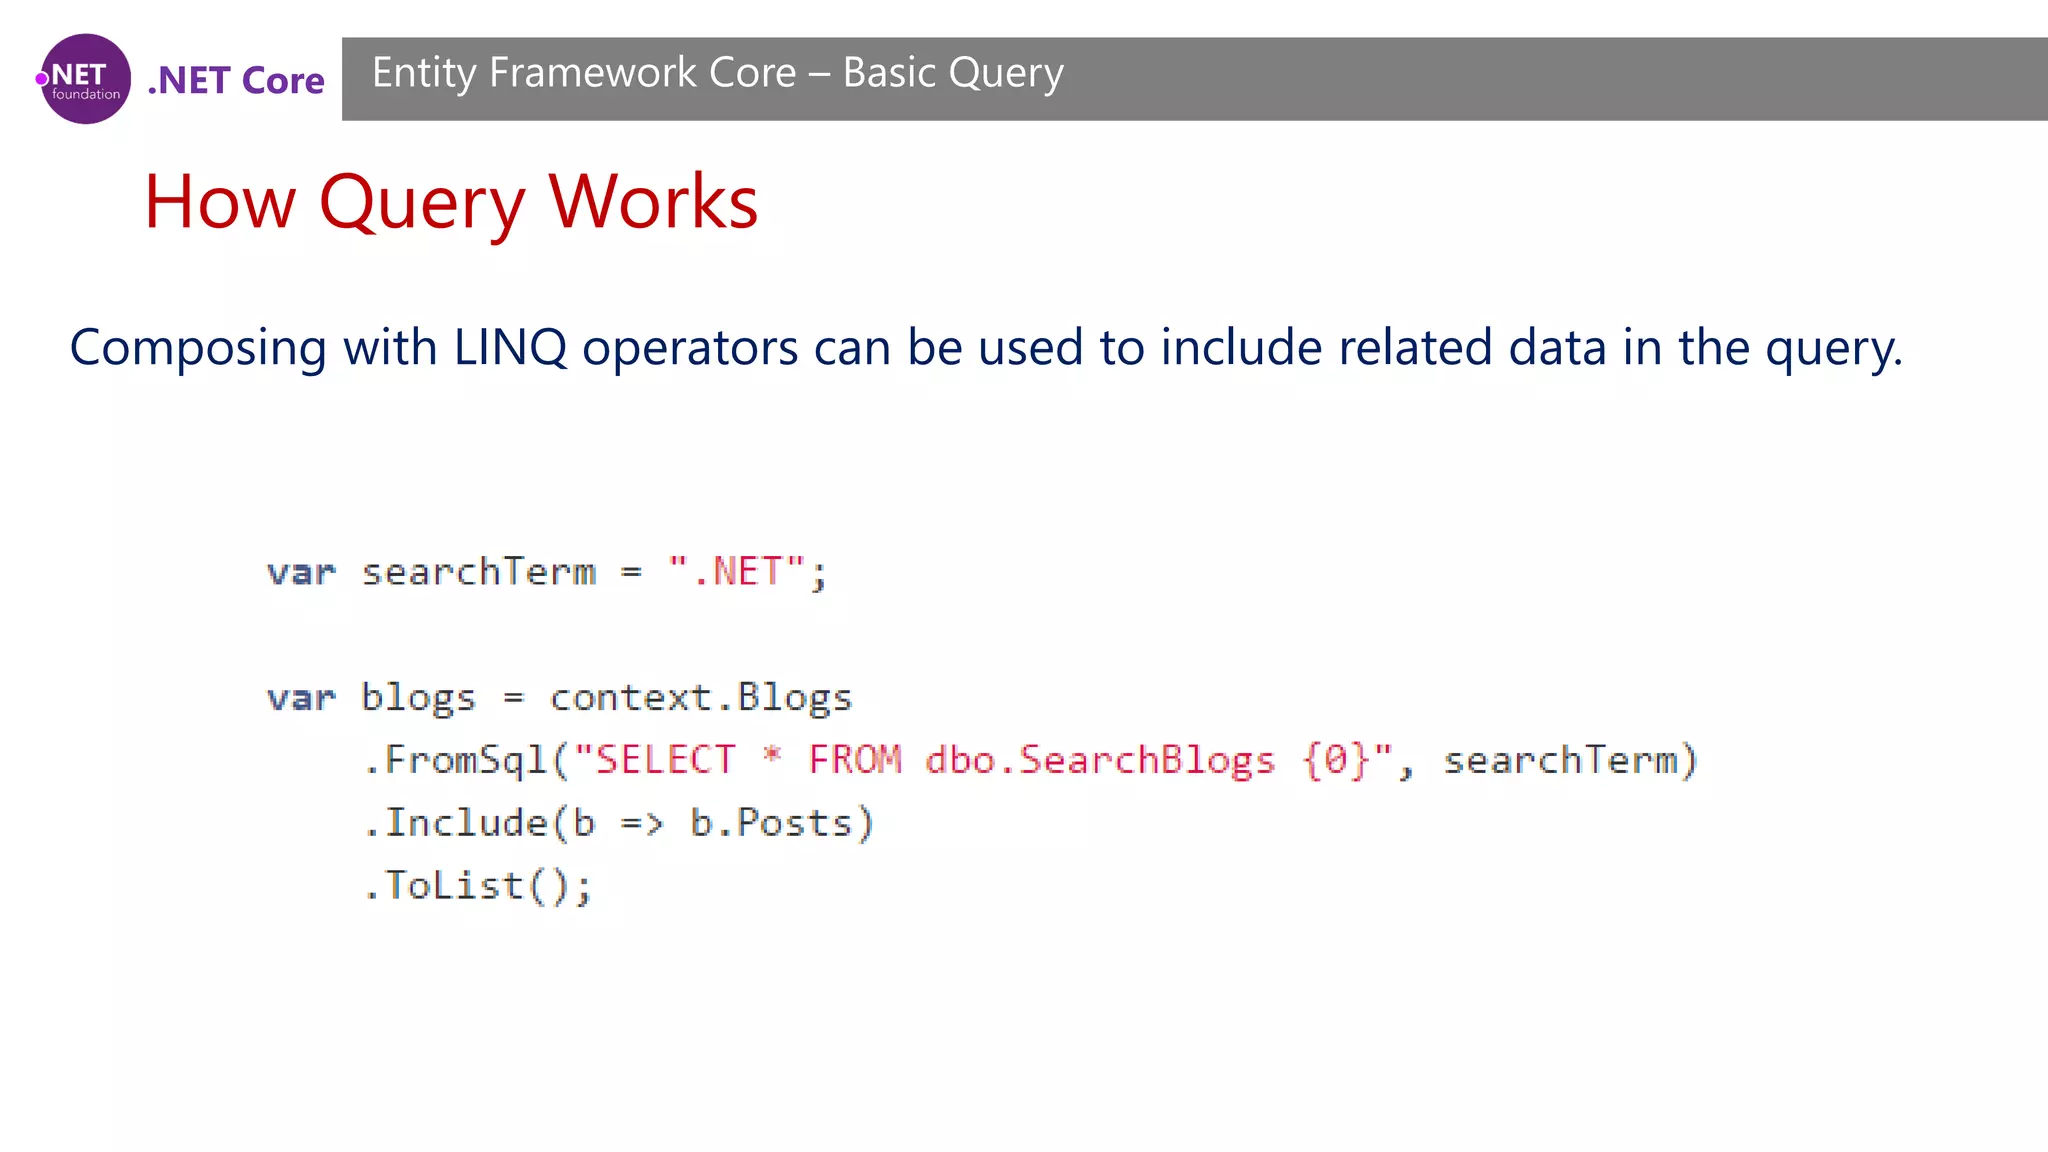Click the "Entity Framework Core – Basic Query" header
Viewport: 2048px width, 1152px height.
[x=717, y=73]
